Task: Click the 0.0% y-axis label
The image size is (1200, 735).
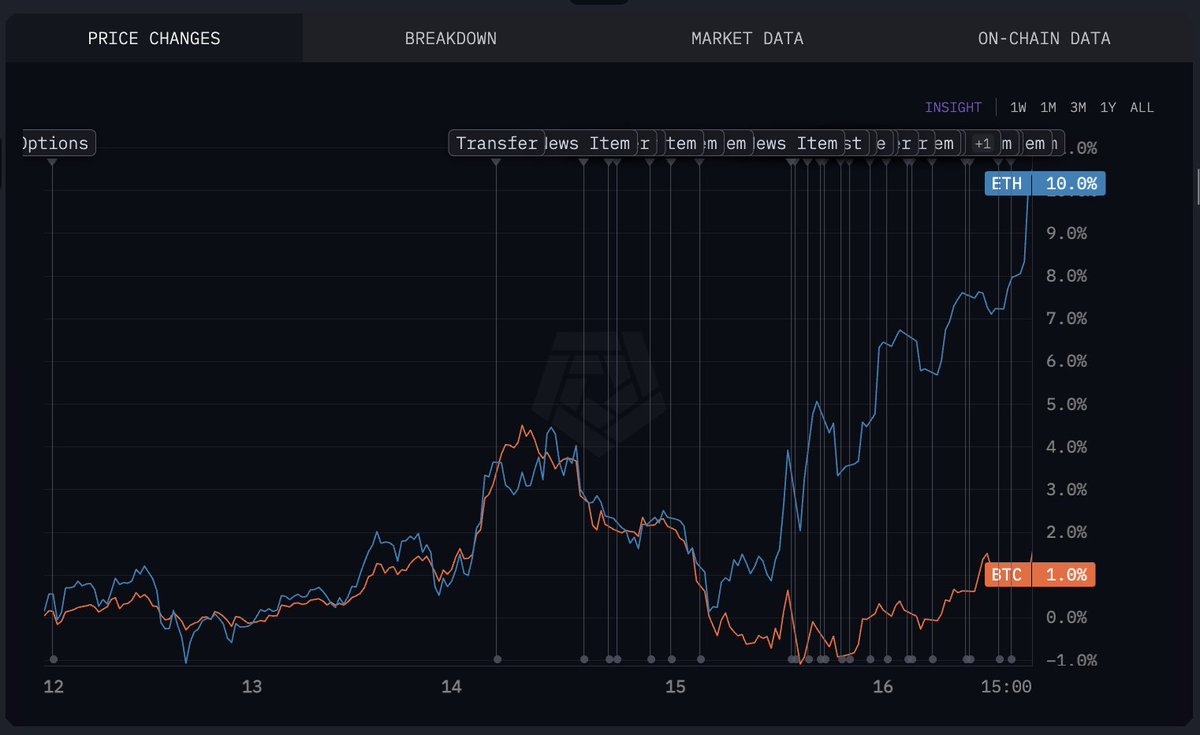Action: pyautogui.click(x=1065, y=617)
